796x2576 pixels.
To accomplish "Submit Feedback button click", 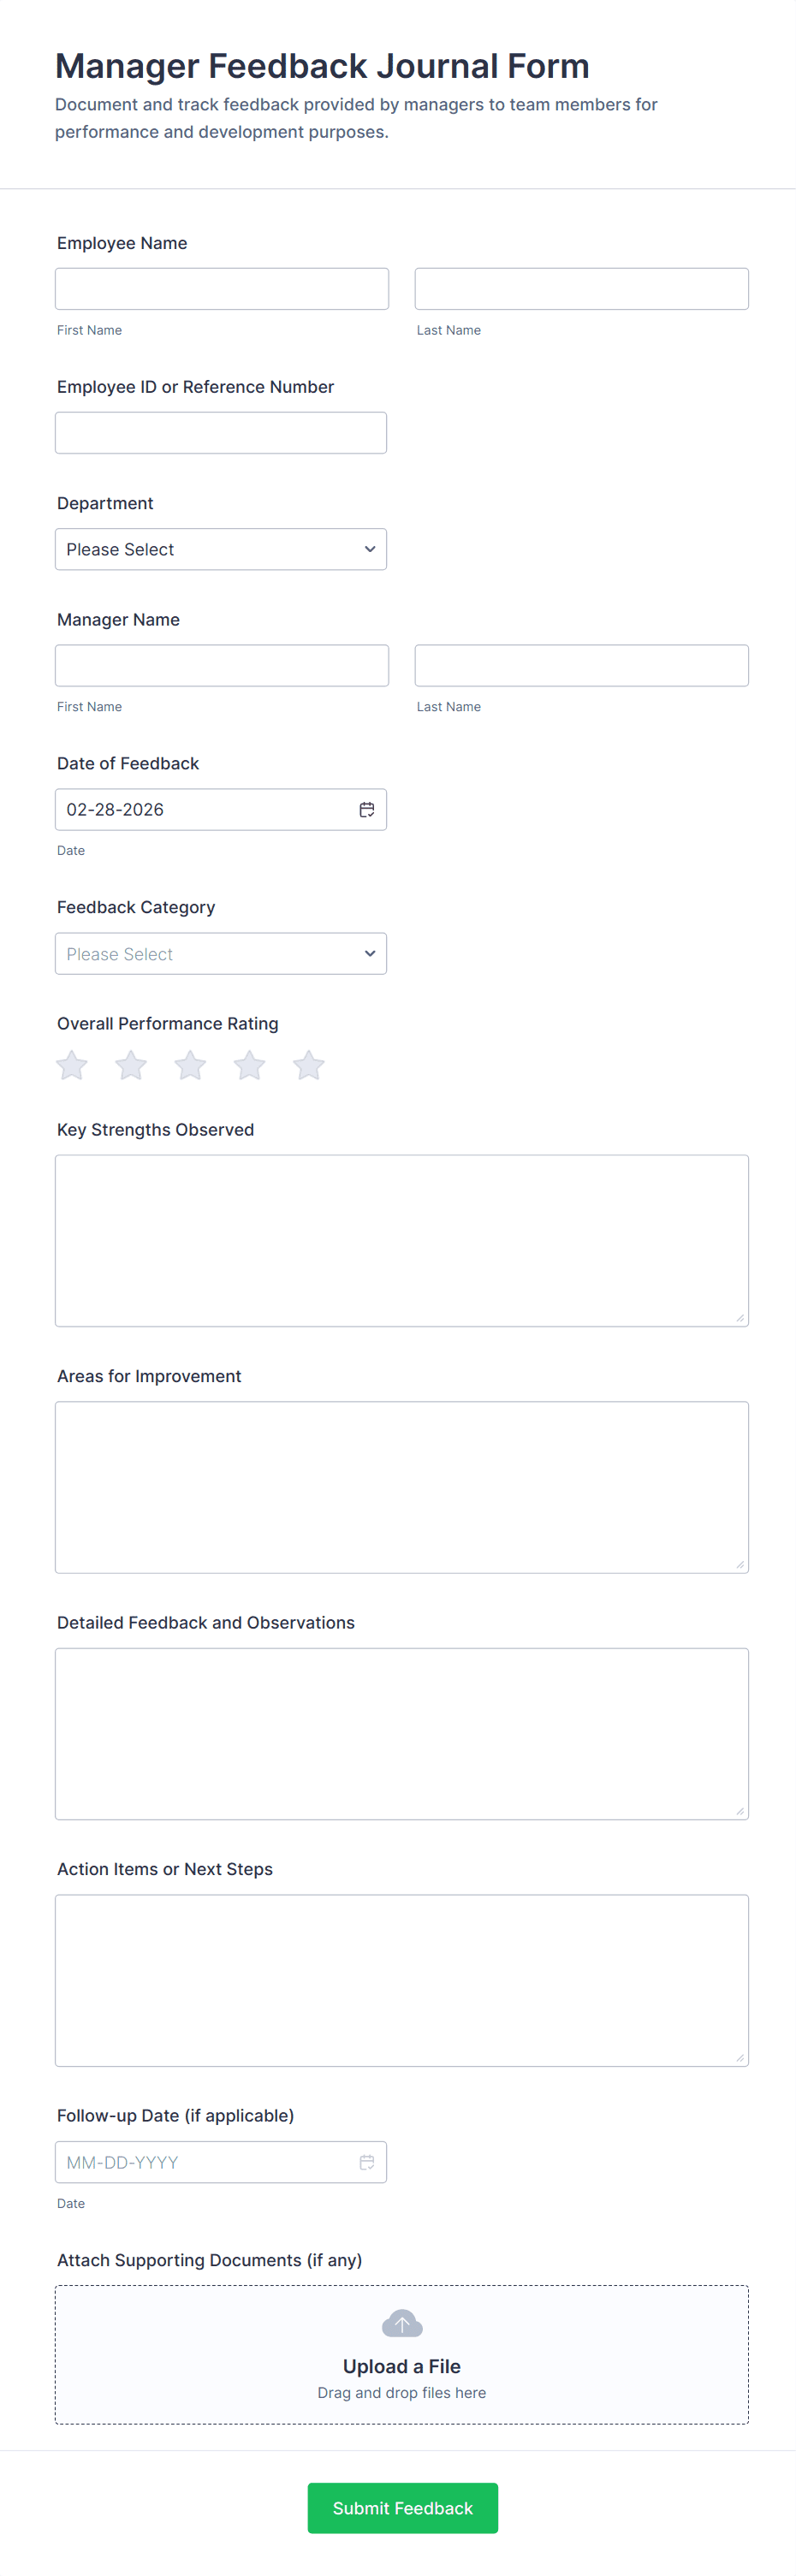I will pyautogui.click(x=402, y=2508).
